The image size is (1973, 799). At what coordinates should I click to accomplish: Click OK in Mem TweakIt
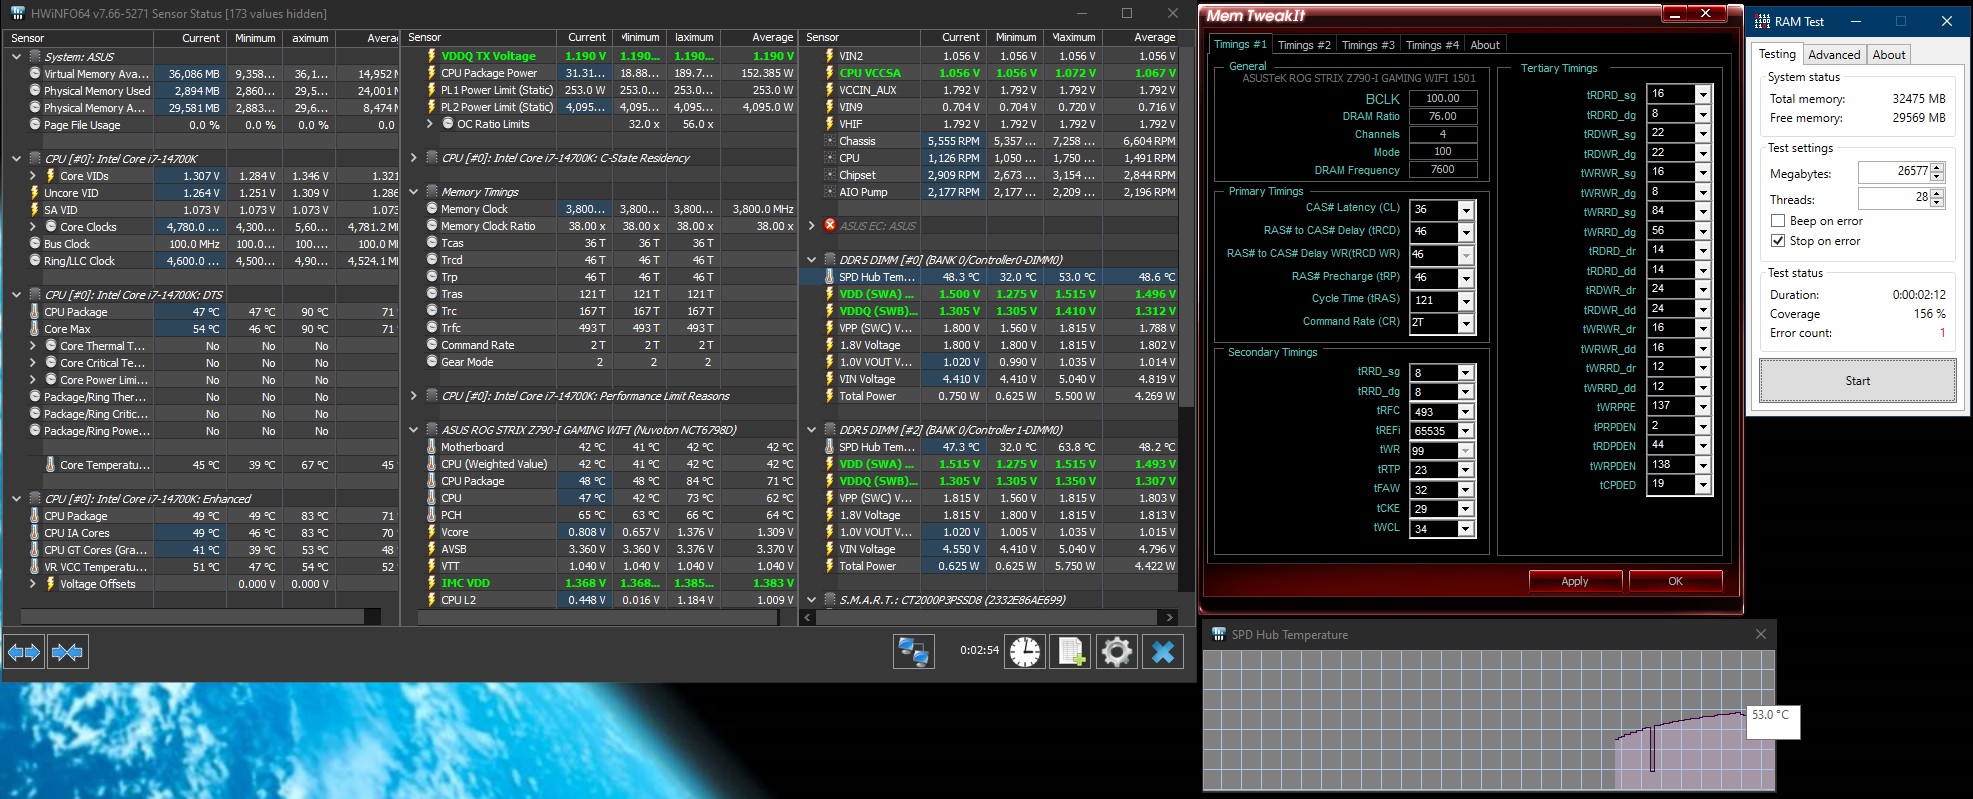point(1676,581)
